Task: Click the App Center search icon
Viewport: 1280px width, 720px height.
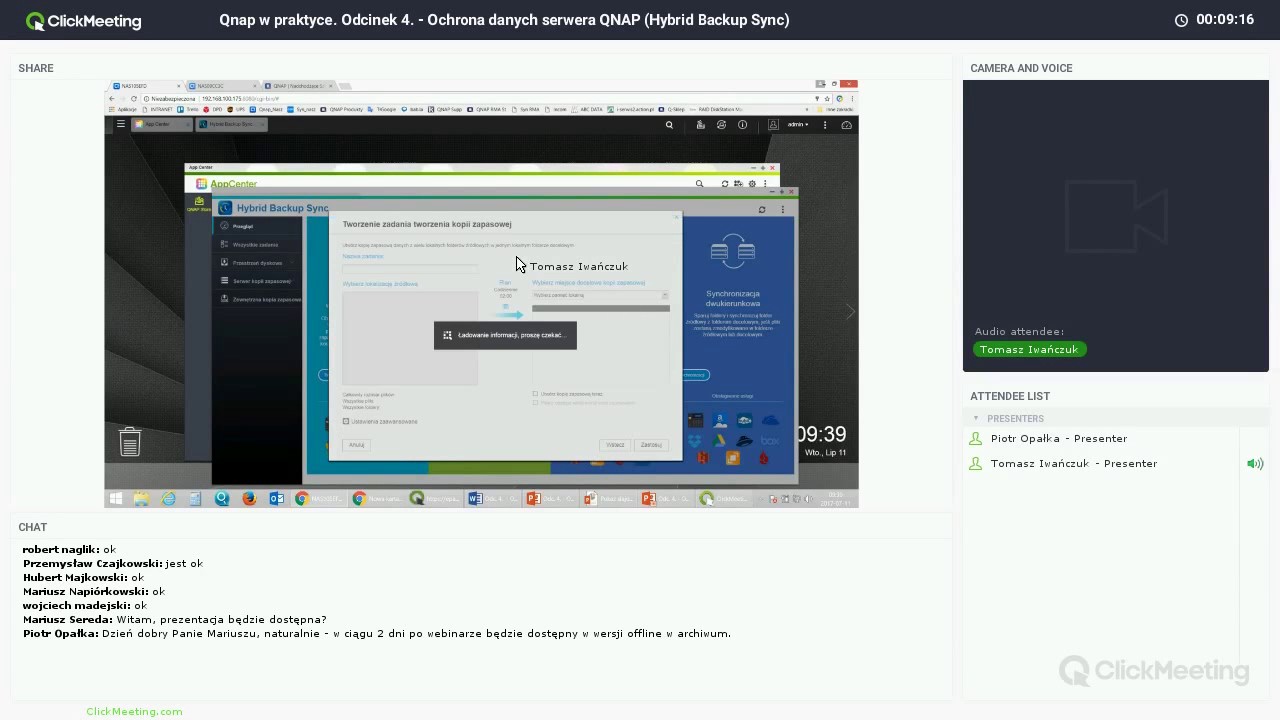Action: pyautogui.click(x=699, y=184)
